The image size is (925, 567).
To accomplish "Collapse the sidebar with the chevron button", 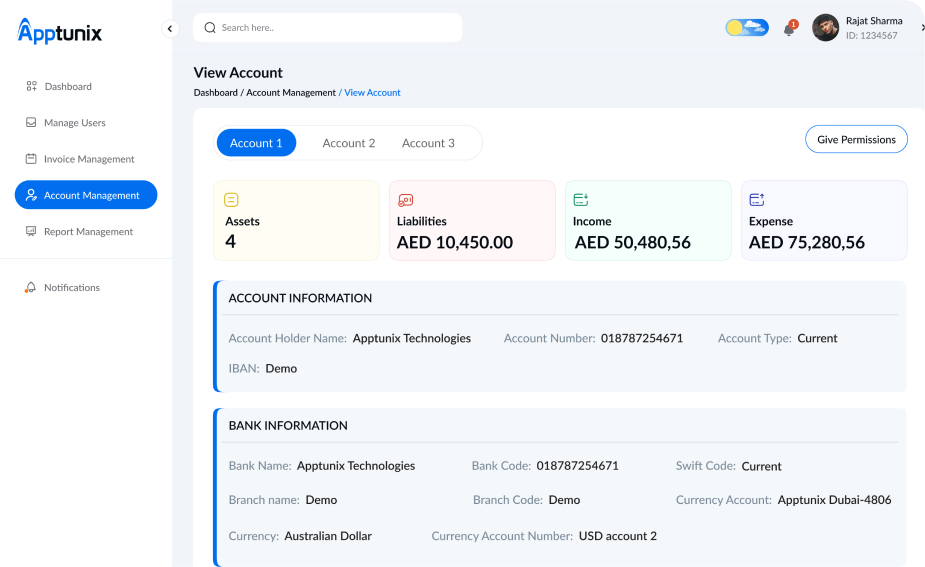I will (170, 28).
